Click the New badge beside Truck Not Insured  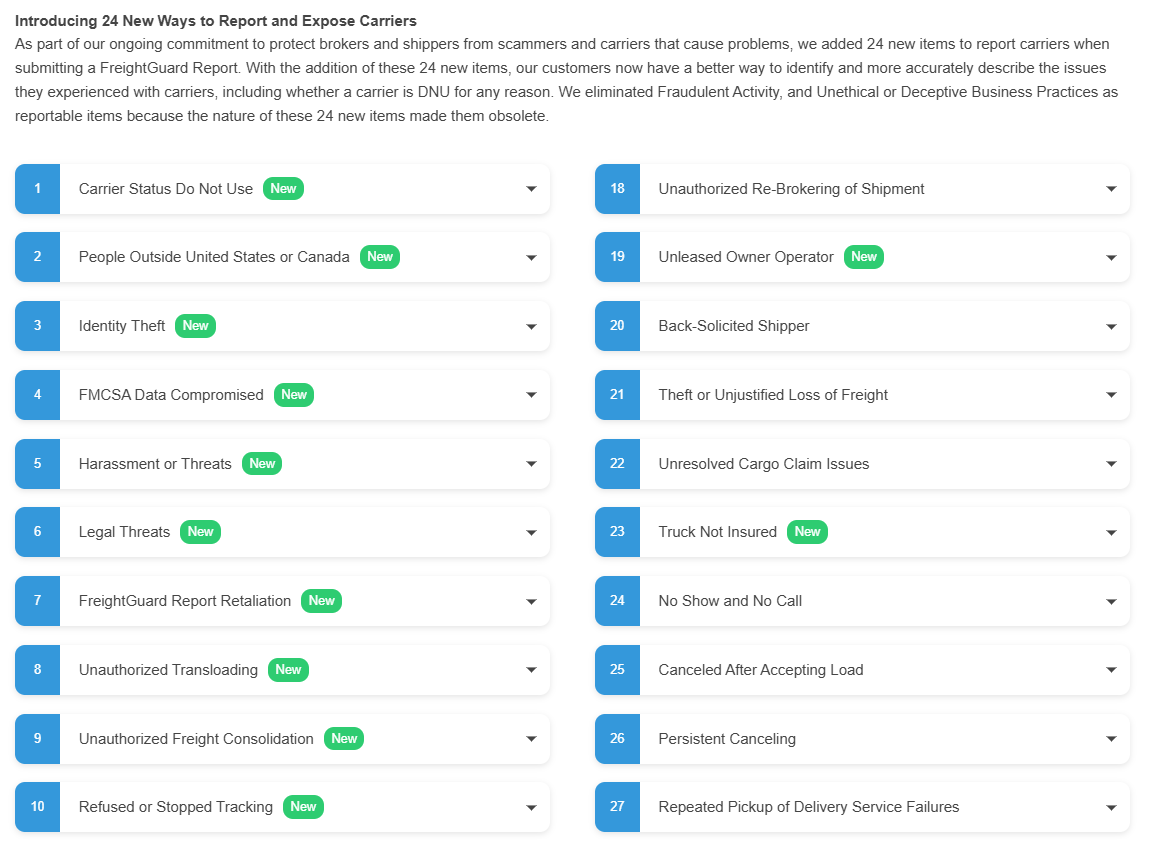point(807,532)
